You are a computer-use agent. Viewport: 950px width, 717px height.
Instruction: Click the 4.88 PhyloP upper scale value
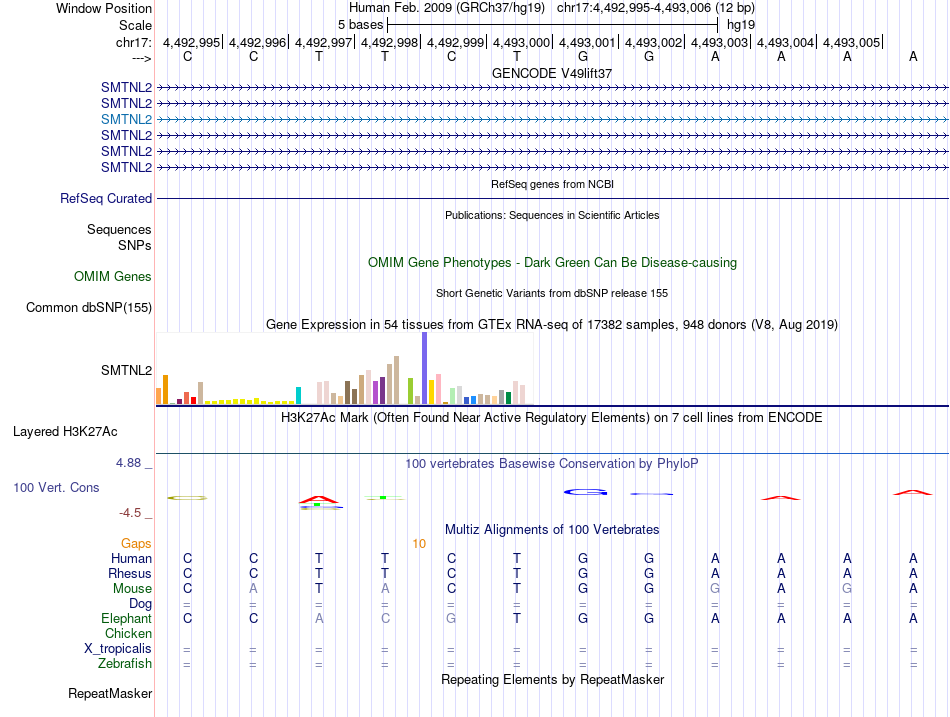pyautogui.click(x=128, y=463)
